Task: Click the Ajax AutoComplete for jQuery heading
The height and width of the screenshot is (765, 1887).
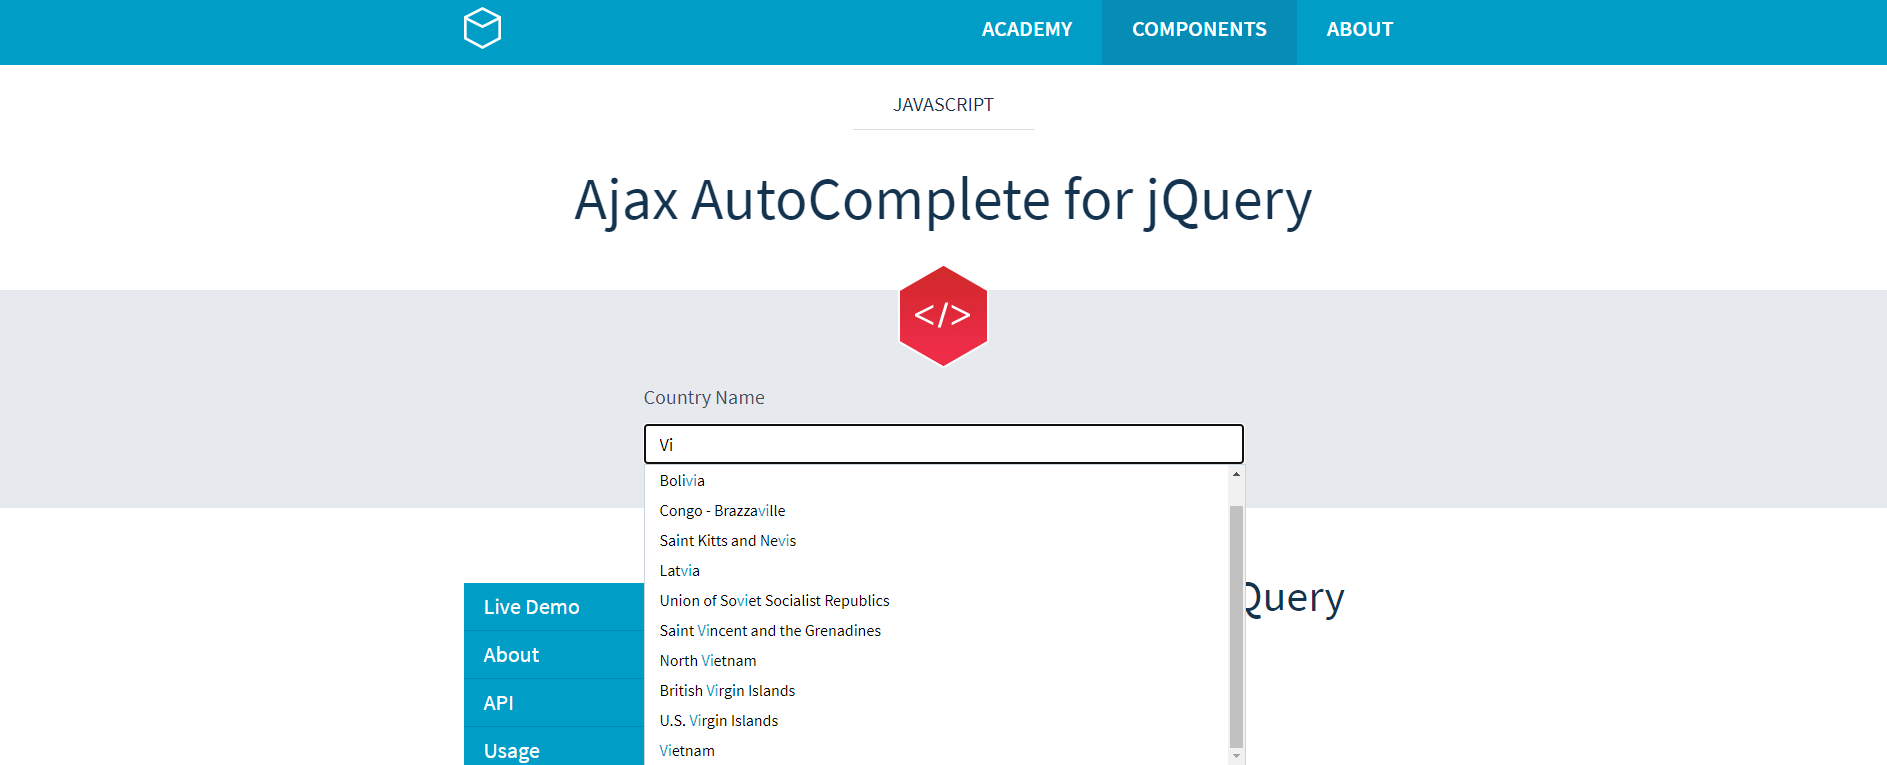Action: [x=943, y=201]
